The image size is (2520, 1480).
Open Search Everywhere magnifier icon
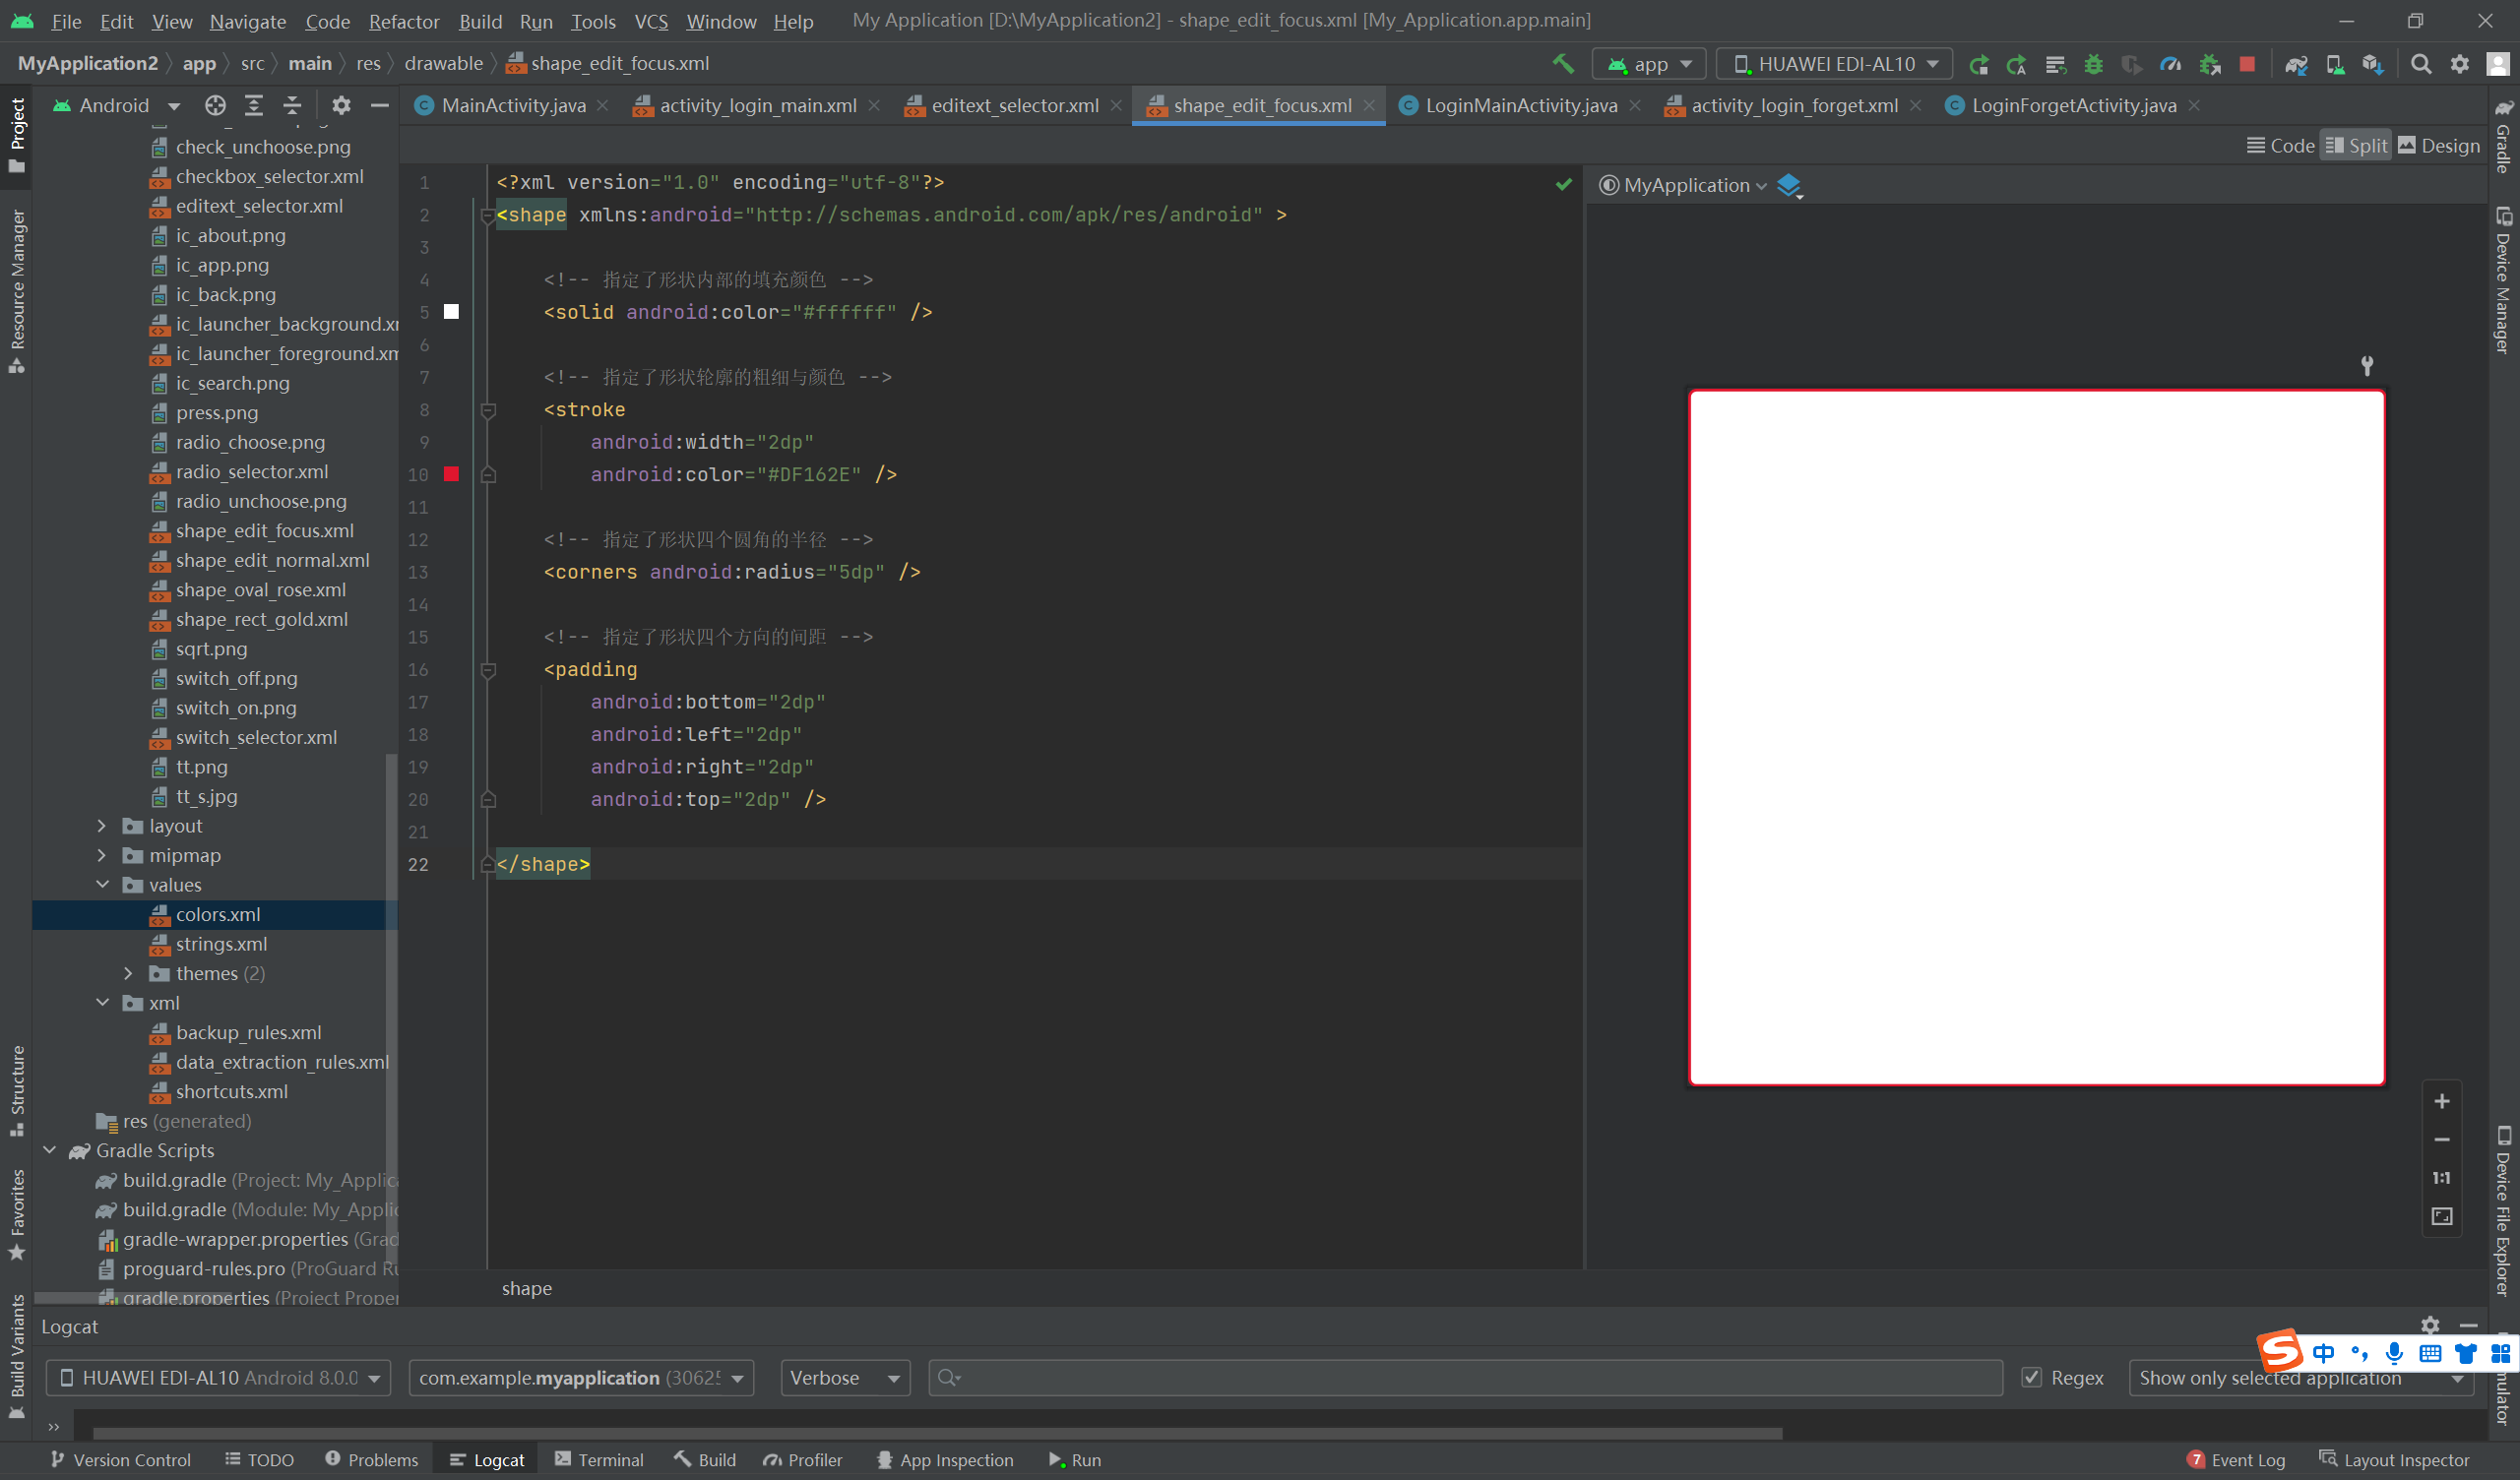point(2421,64)
